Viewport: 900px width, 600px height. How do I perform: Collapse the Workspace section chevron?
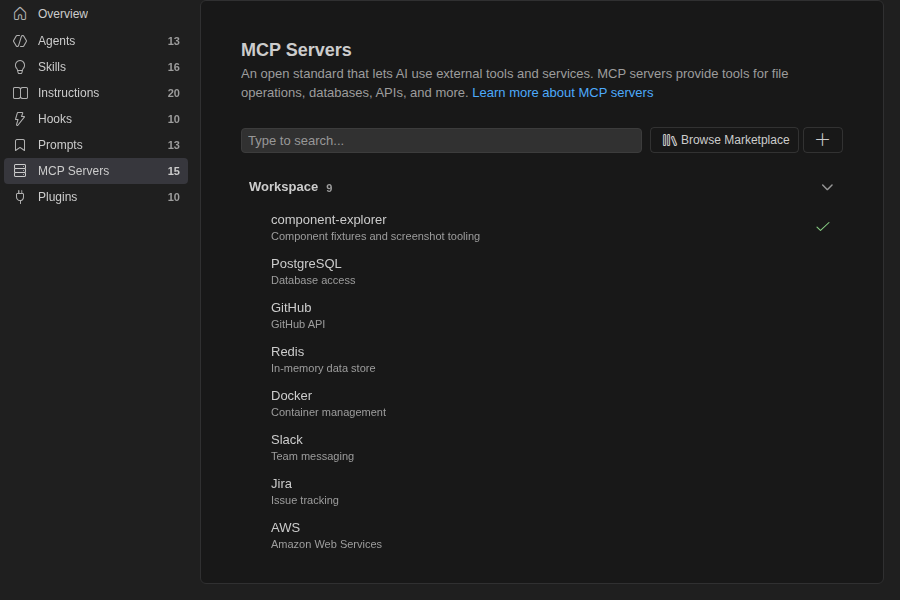827,187
